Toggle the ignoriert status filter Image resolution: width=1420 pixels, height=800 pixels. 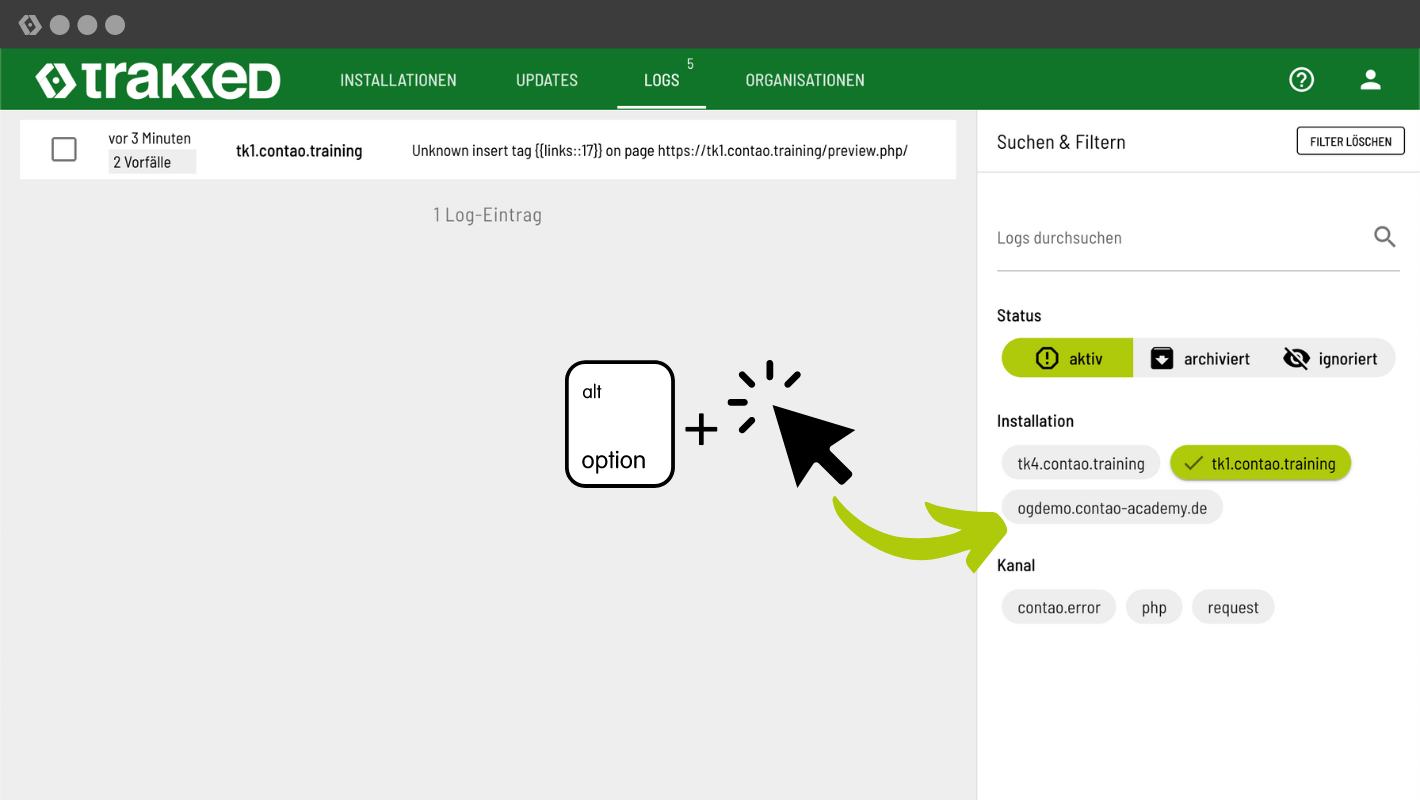click(1330, 358)
